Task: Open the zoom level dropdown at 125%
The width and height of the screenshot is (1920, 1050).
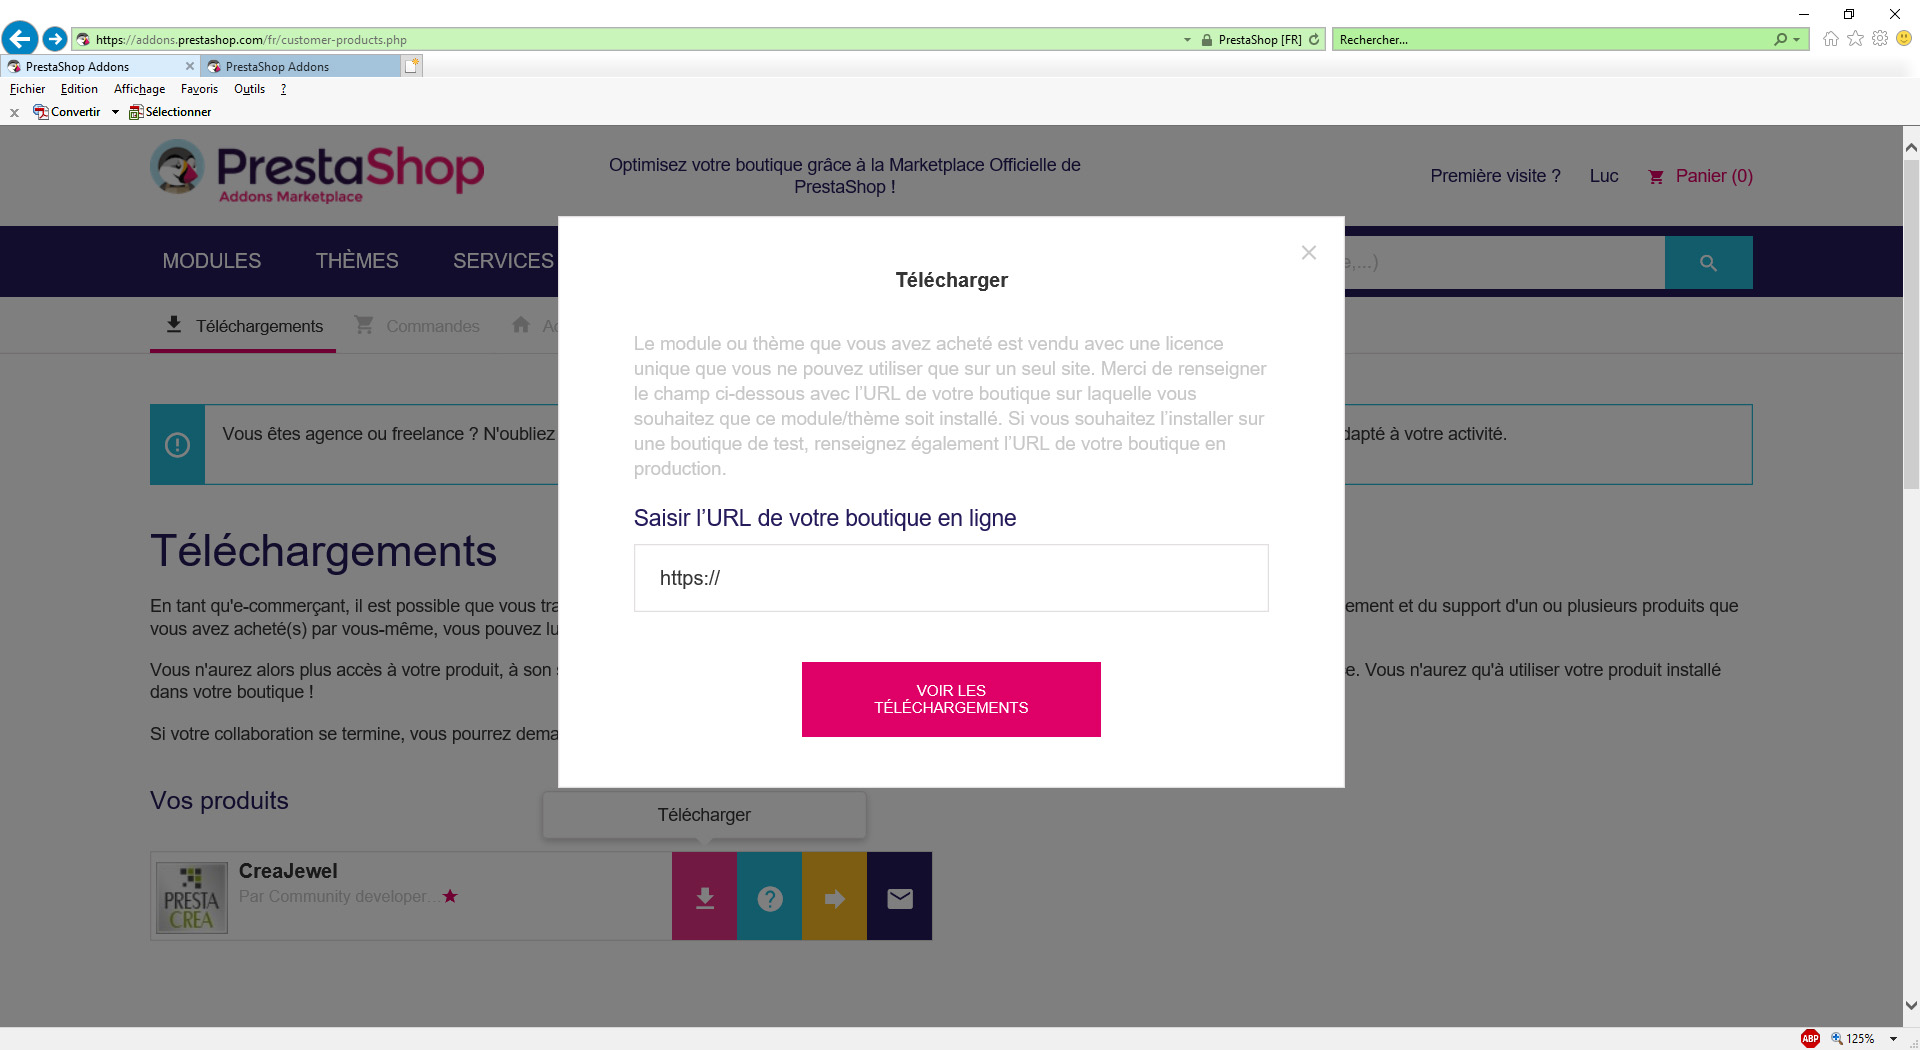Action: pos(1893,1039)
